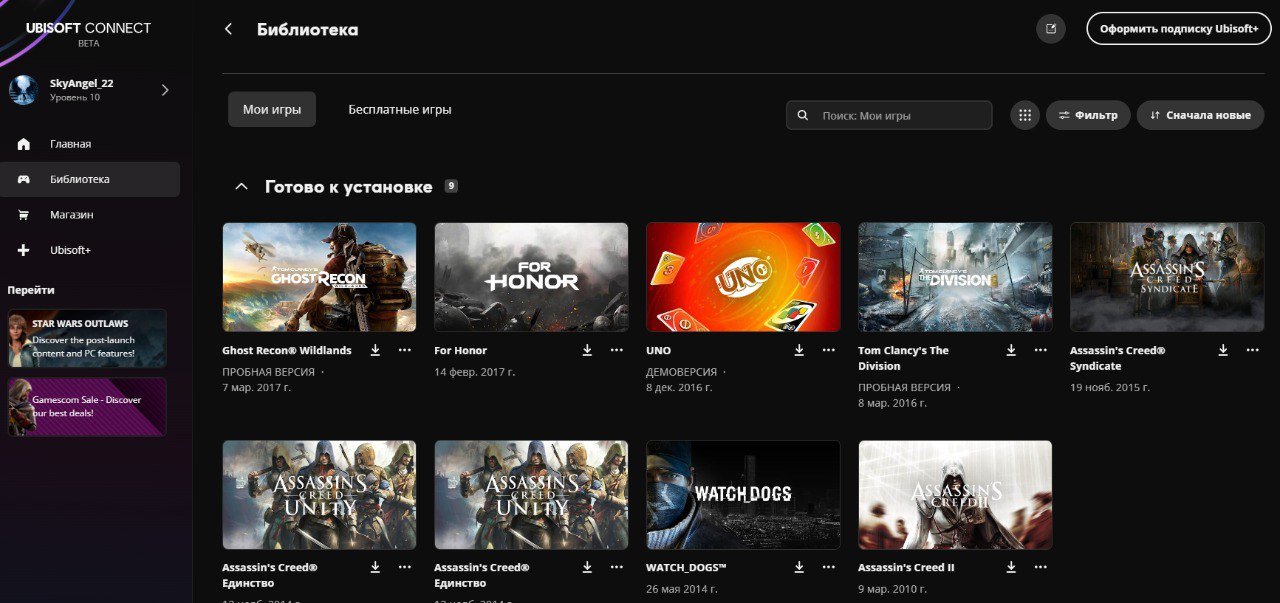Open more options for Assassin's Creed Syndicate
This screenshot has height=603, width=1280.
point(1252,350)
